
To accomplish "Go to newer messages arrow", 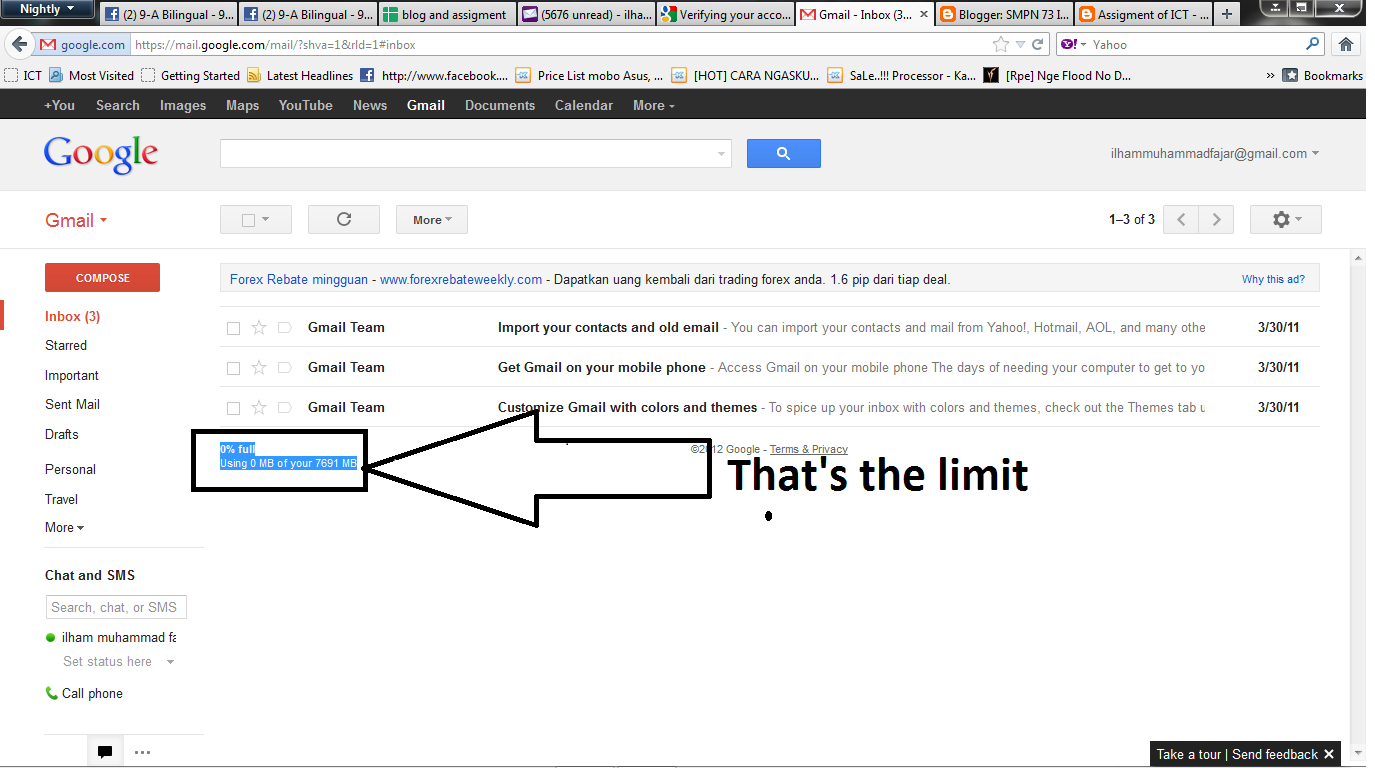I will click(x=1182, y=220).
